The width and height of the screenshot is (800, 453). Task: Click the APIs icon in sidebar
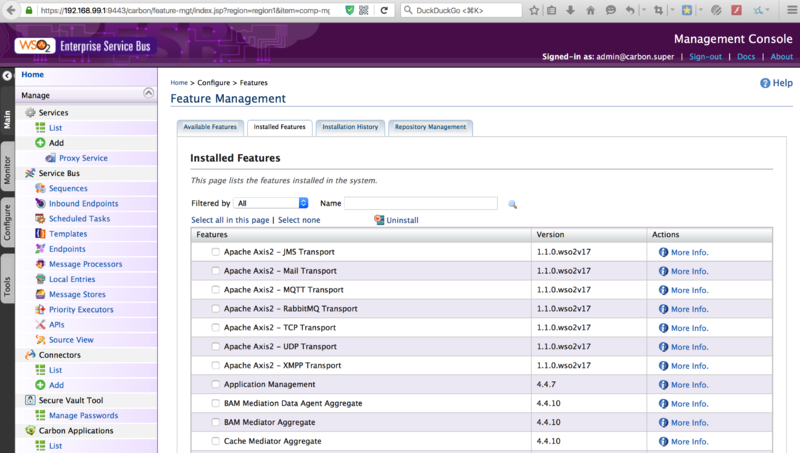[40, 324]
